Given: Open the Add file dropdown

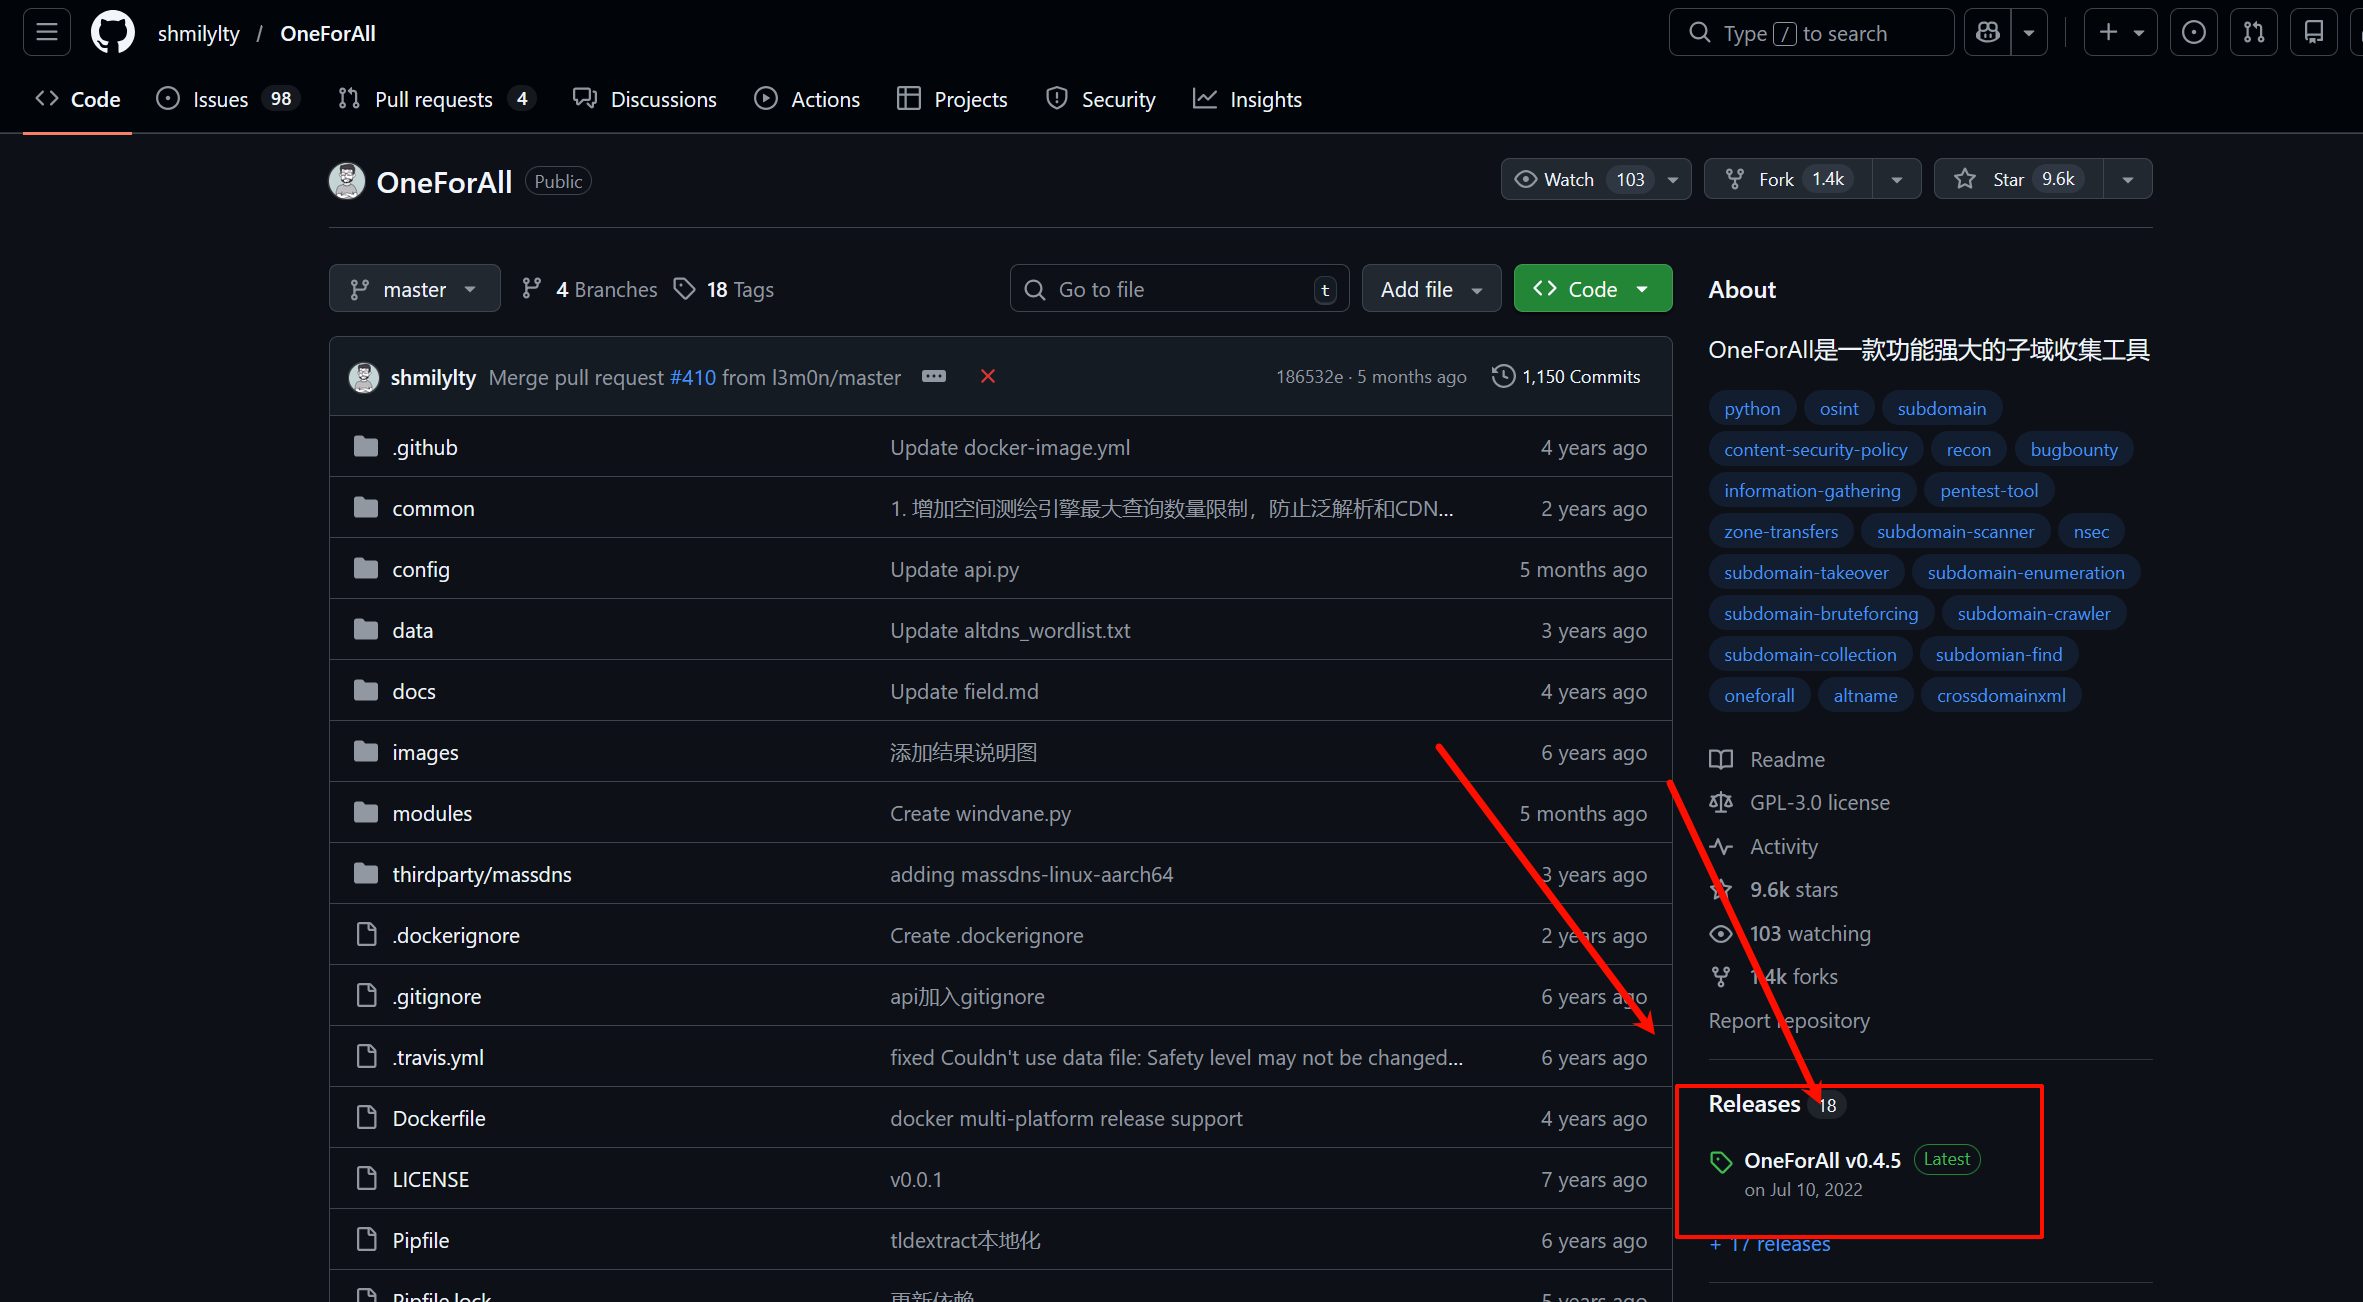Looking at the screenshot, I should 1430,289.
